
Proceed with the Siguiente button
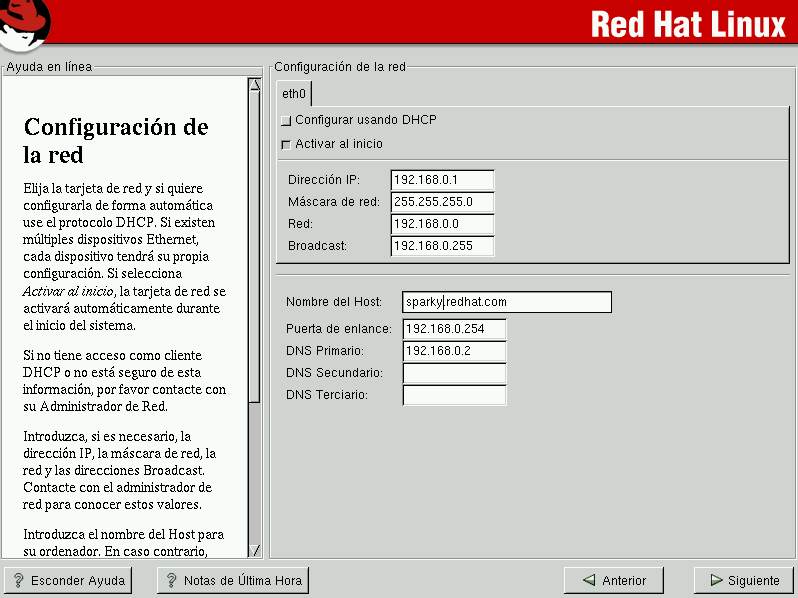(744, 580)
